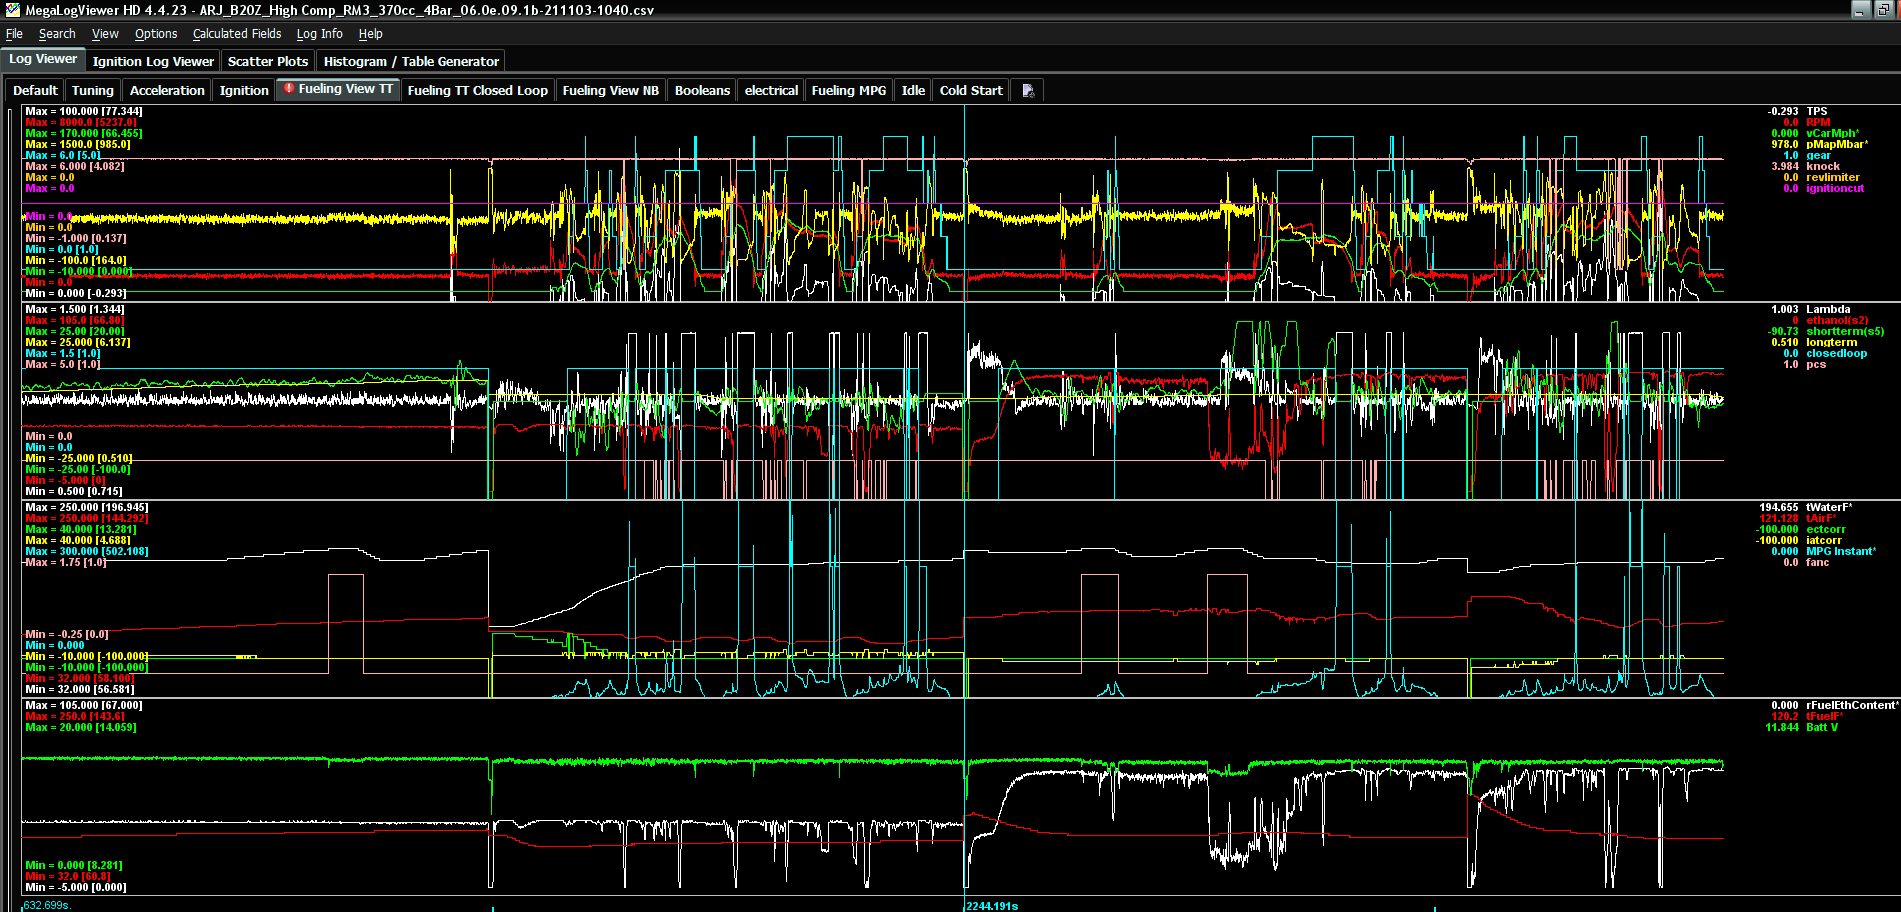1901x912 pixels.
Task: Click the add new view tab icon
Action: [x=1028, y=90]
